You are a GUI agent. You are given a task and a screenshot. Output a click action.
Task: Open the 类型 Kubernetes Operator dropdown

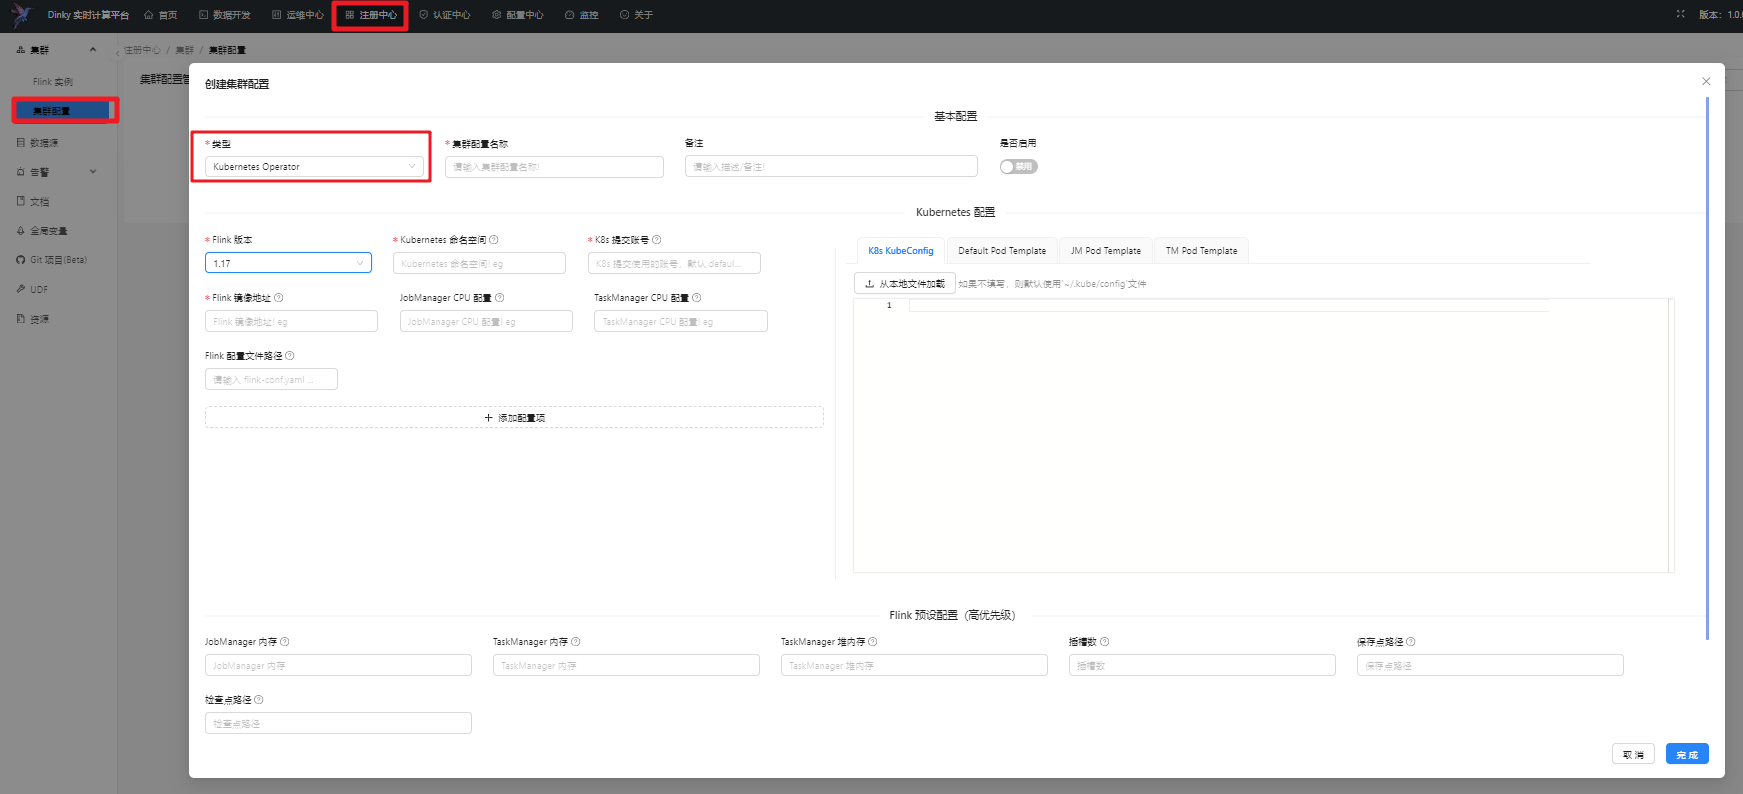click(314, 167)
